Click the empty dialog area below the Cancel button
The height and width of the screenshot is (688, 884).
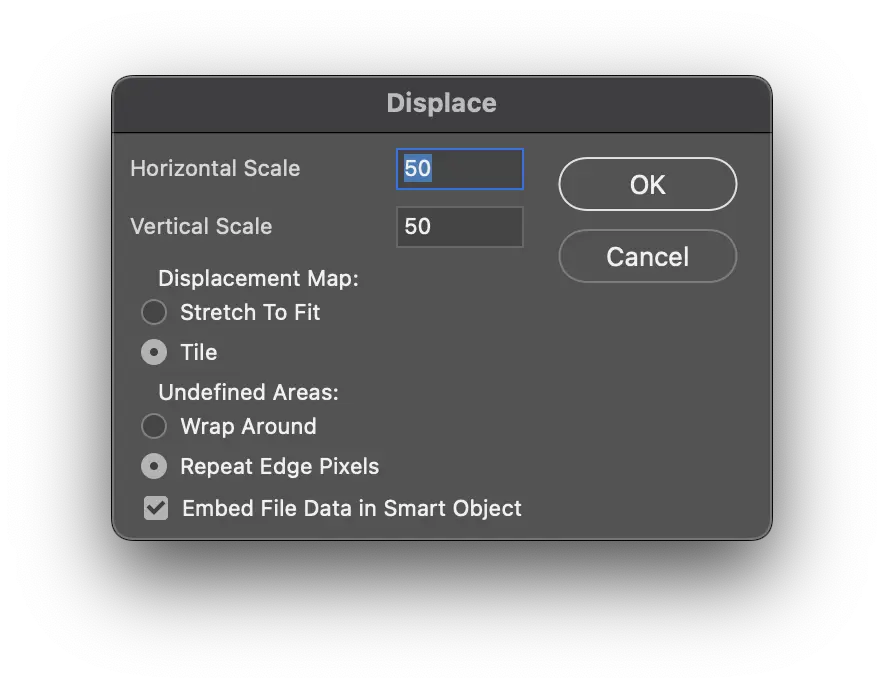[x=647, y=400]
